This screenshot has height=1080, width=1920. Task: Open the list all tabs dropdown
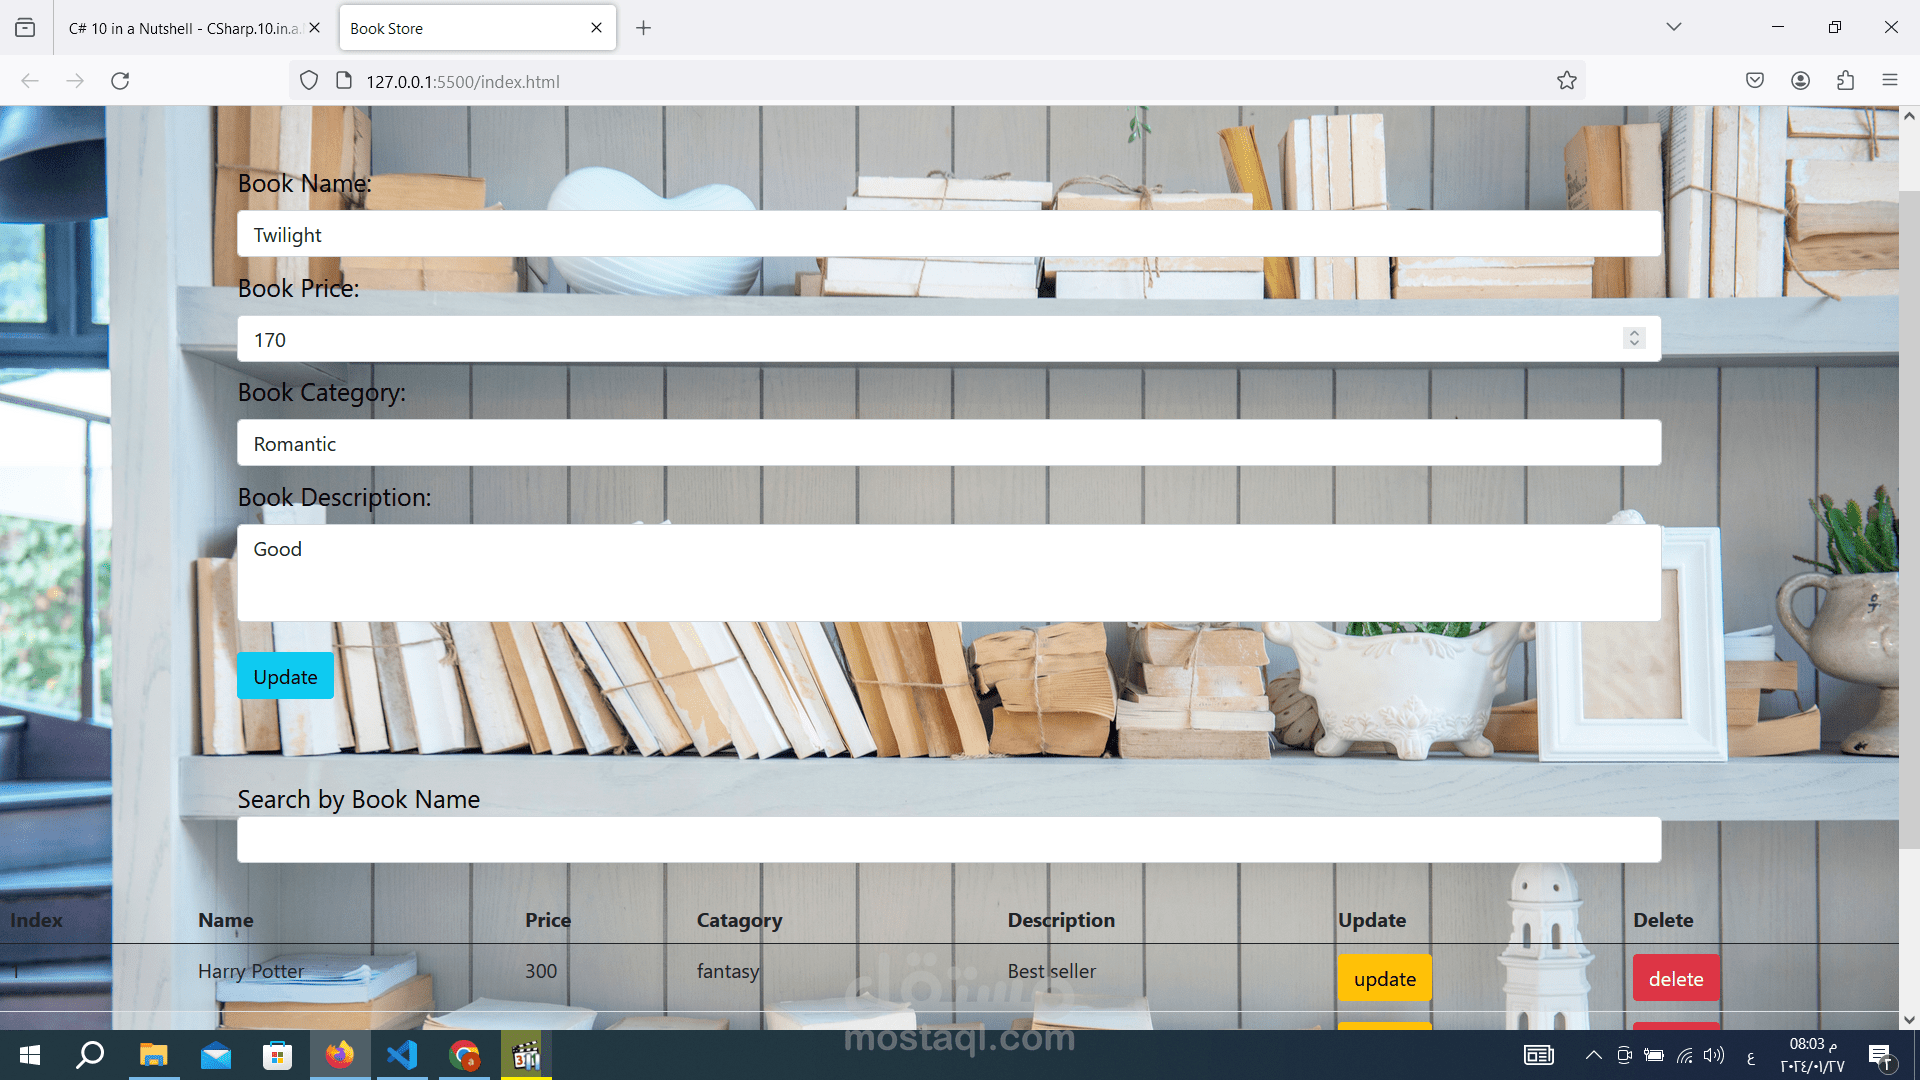[x=1673, y=27]
